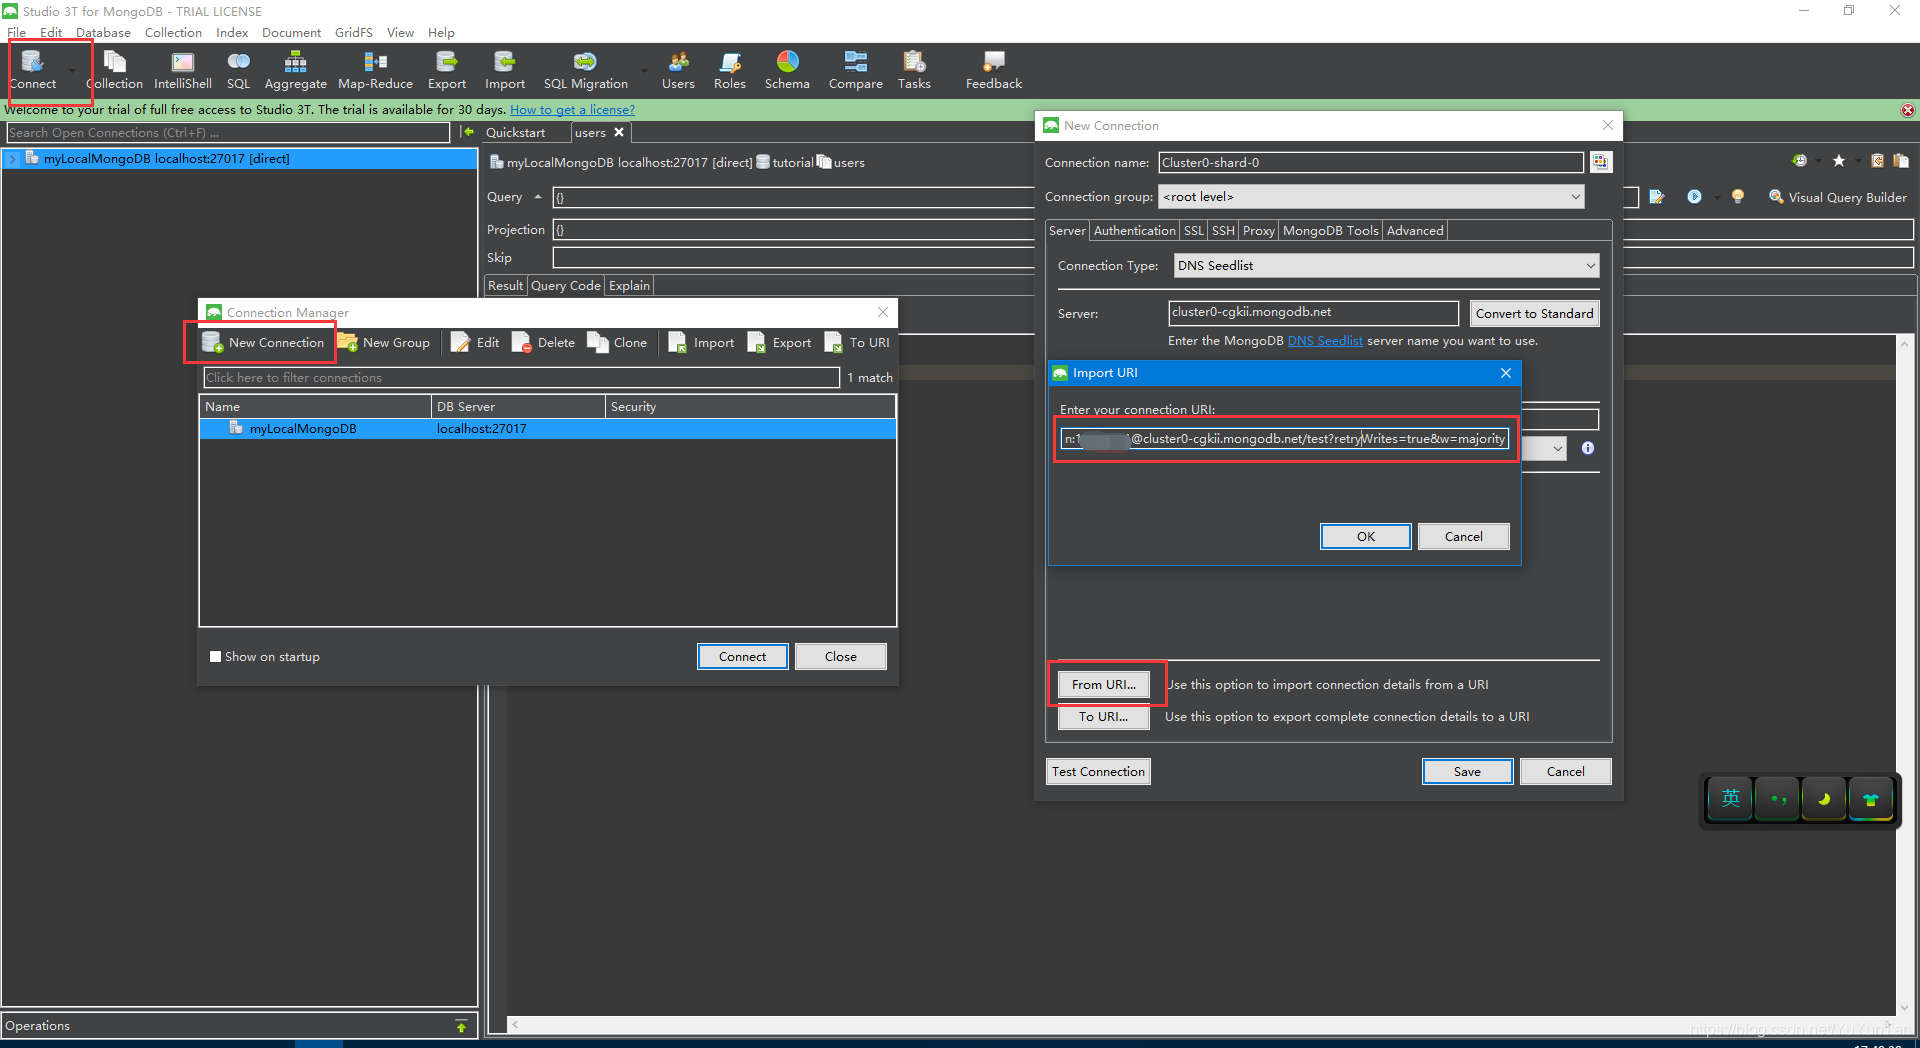
Task: Open the Users manager icon
Action: 678,70
